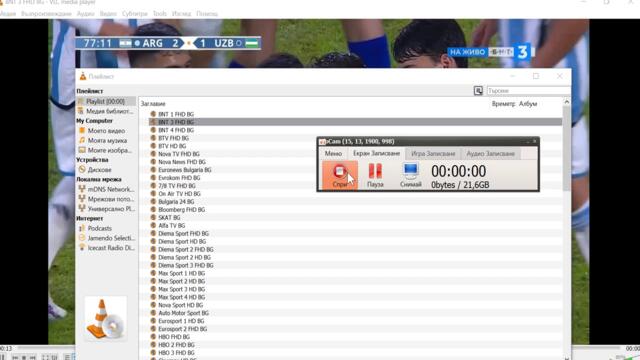The width and height of the screenshot is (640, 360).
Task: Switch to the Екран Записване tab
Action: pos(376,153)
